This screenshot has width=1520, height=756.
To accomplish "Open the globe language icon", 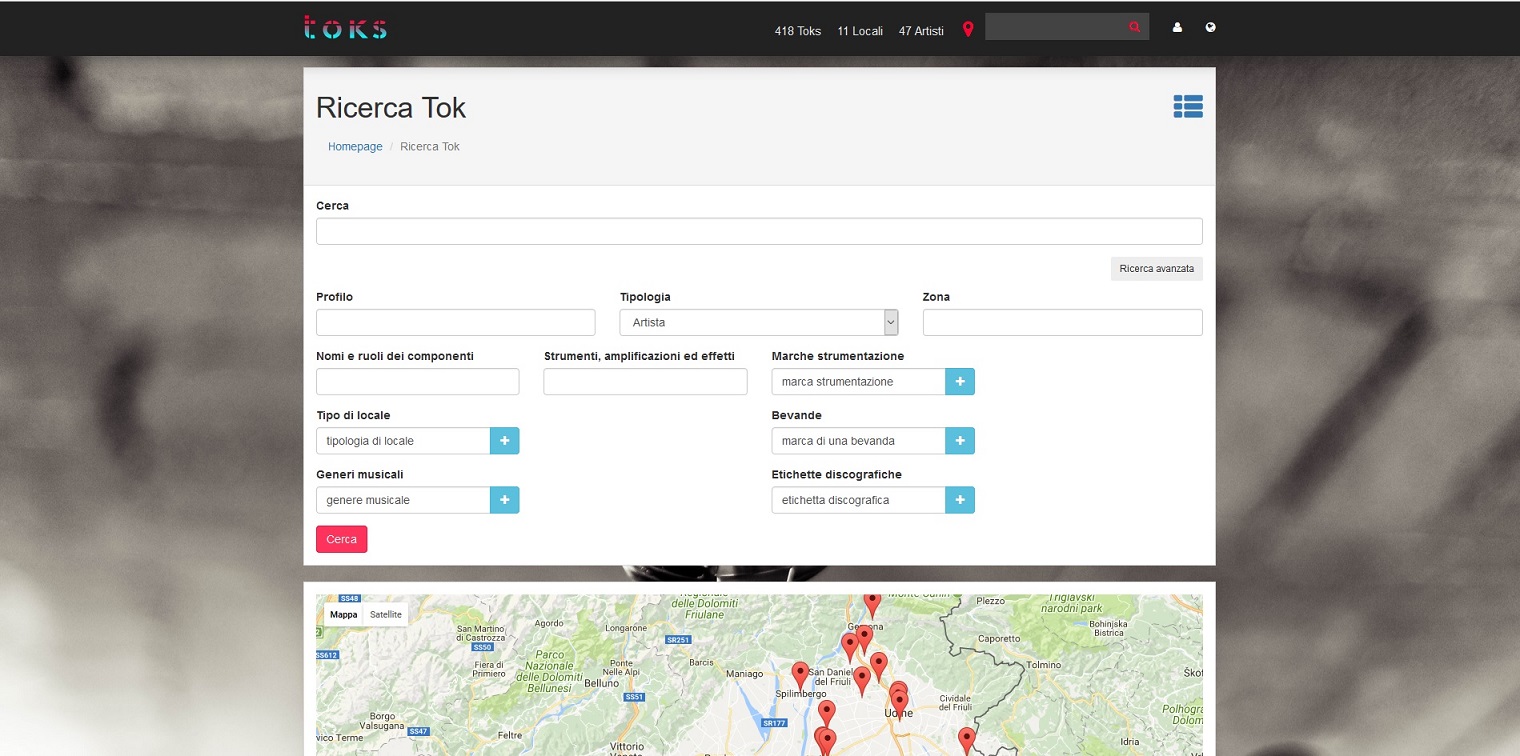I will pyautogui.click(x=1211, y=28).
